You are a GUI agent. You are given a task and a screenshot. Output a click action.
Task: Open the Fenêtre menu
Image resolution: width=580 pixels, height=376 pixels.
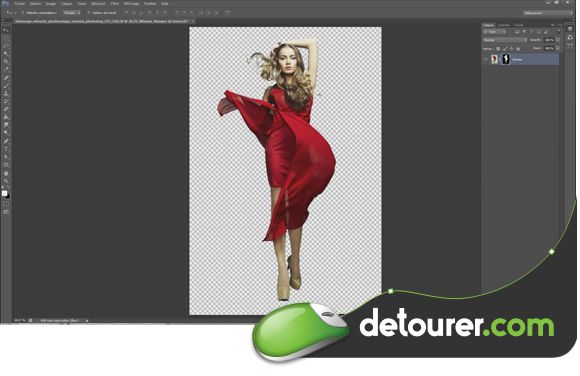click(x=150, y=4)
